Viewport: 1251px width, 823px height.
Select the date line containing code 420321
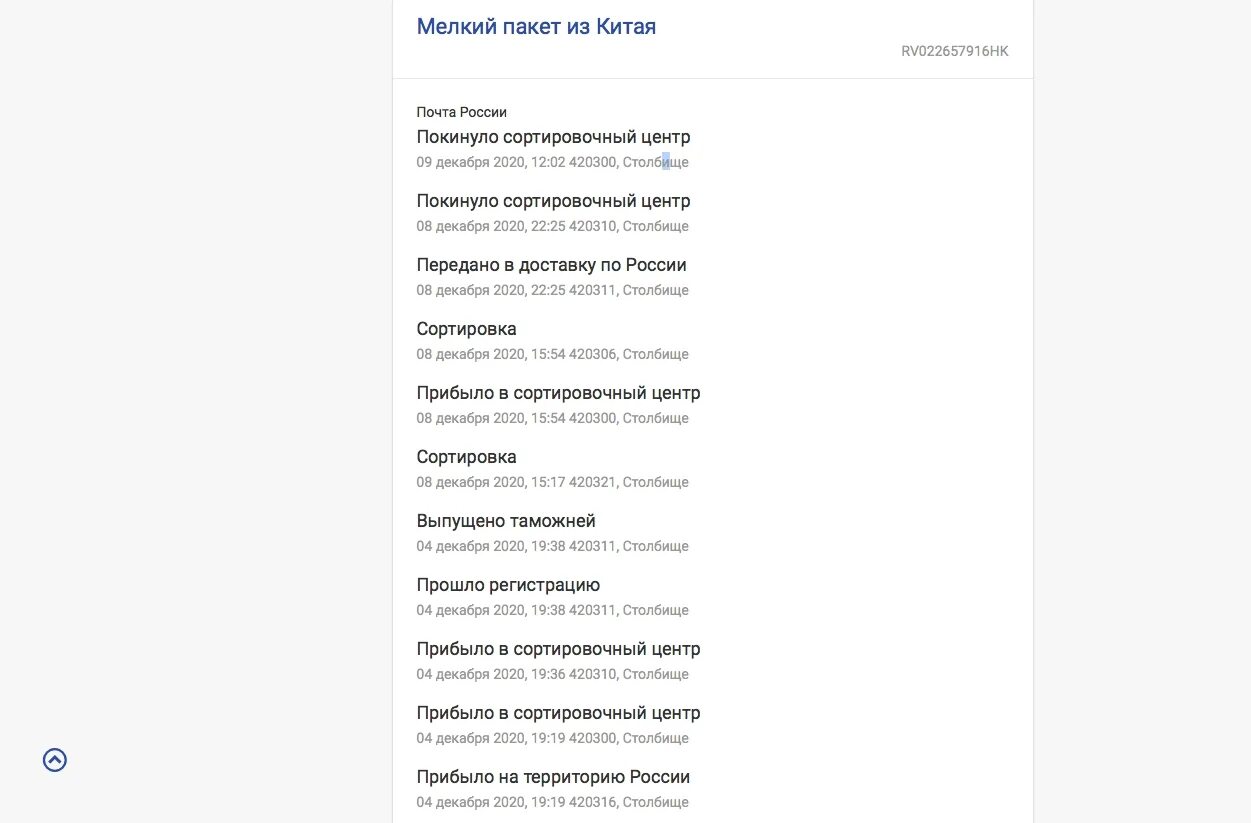[x=552, y=482]
